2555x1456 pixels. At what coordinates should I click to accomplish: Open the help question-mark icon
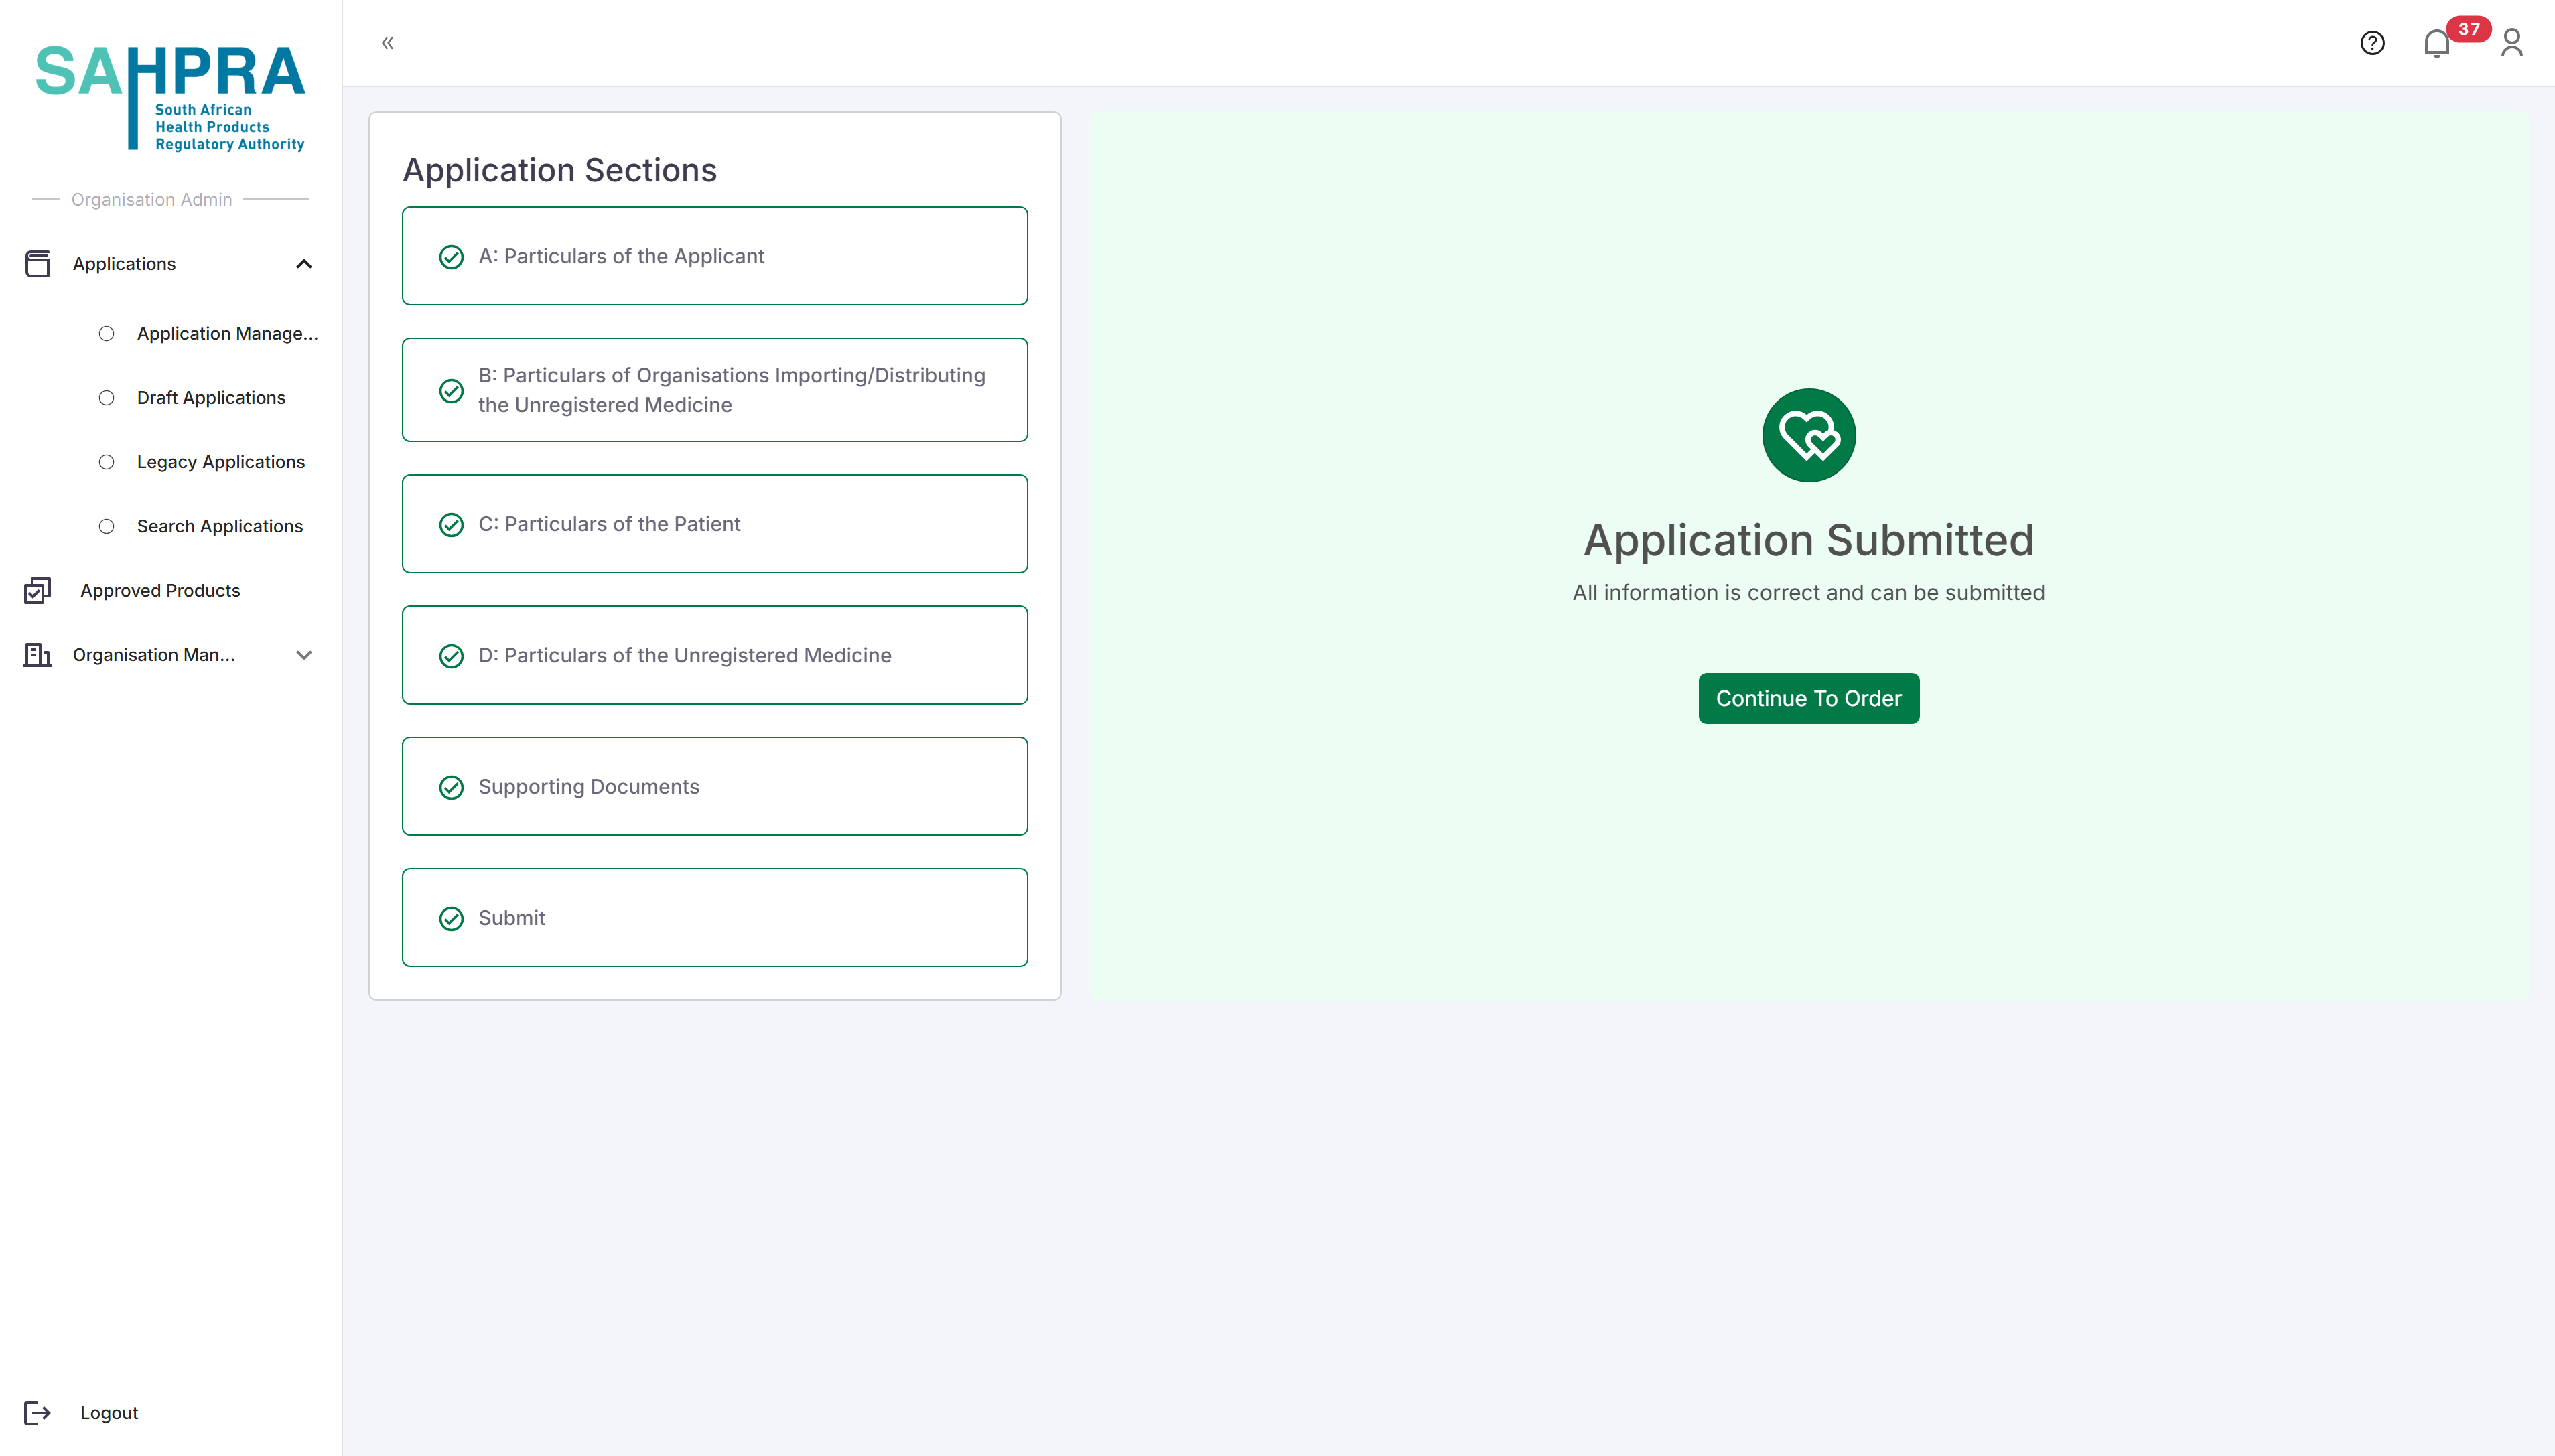2372,43
